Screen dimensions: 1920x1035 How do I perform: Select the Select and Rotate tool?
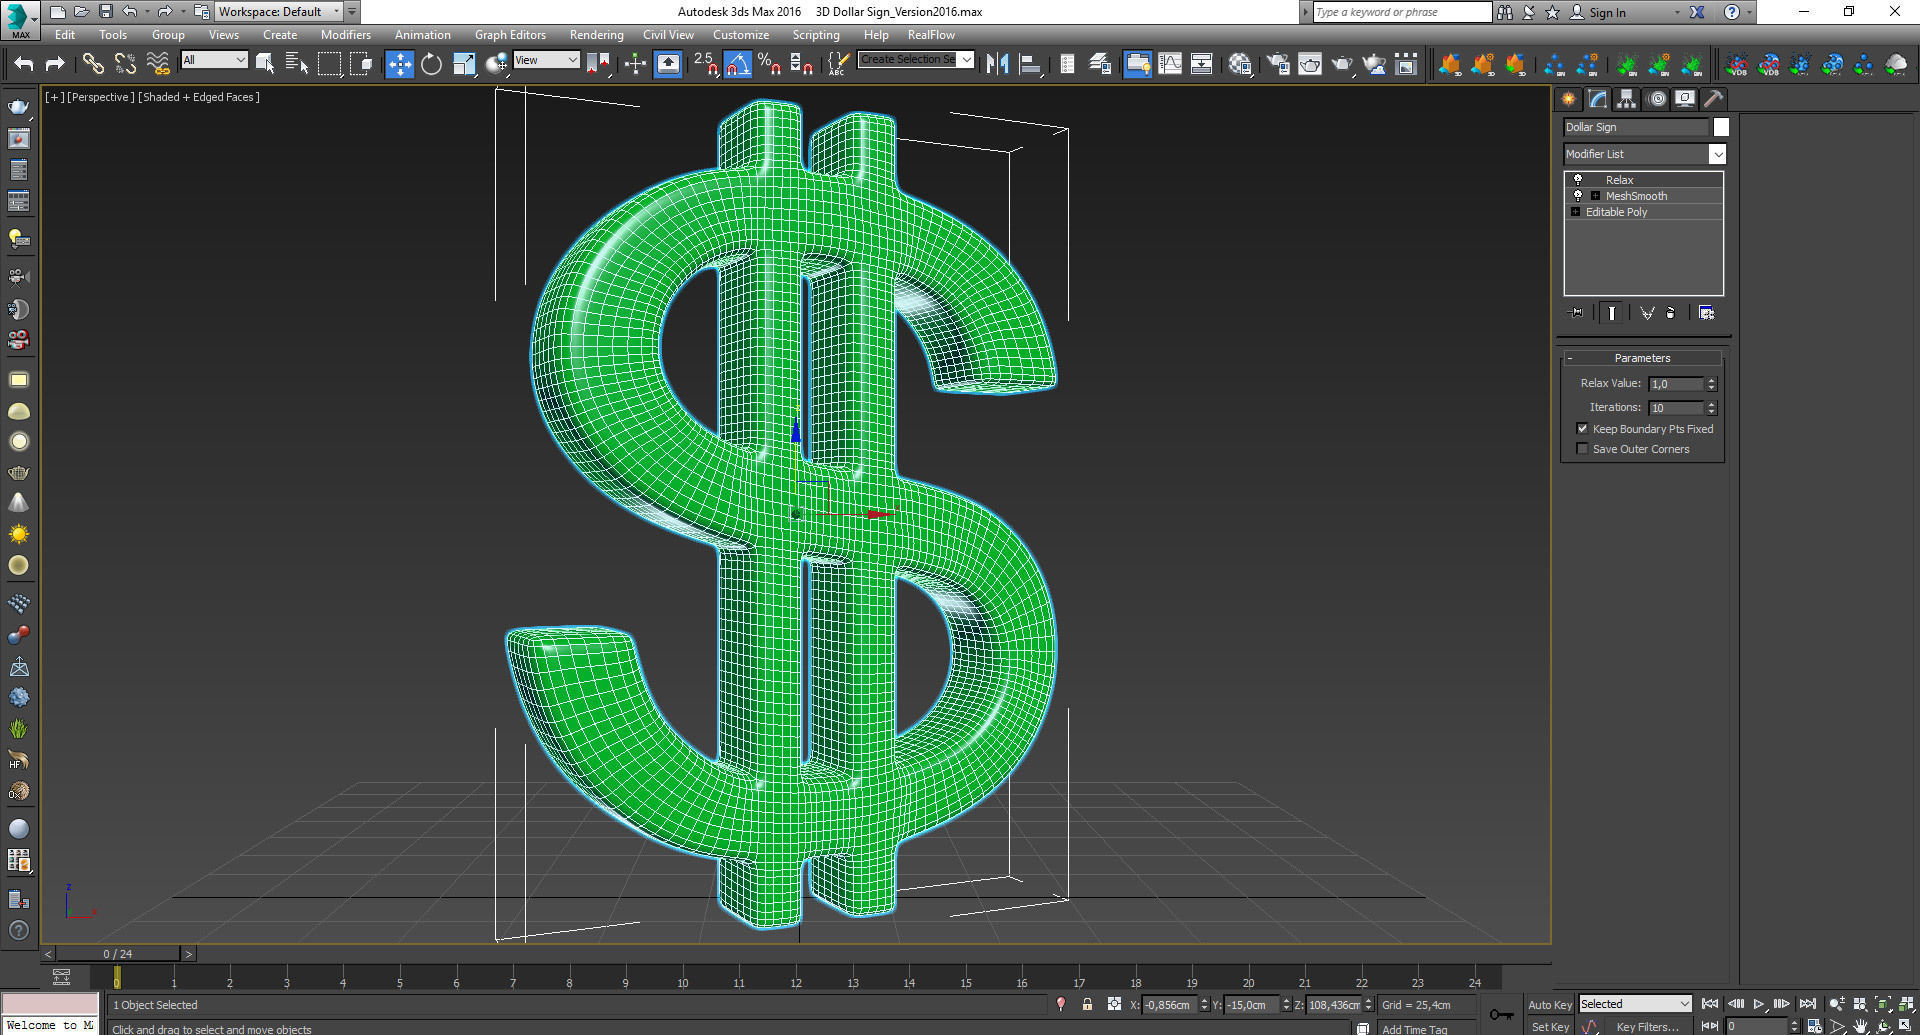[x=431, y=64]
